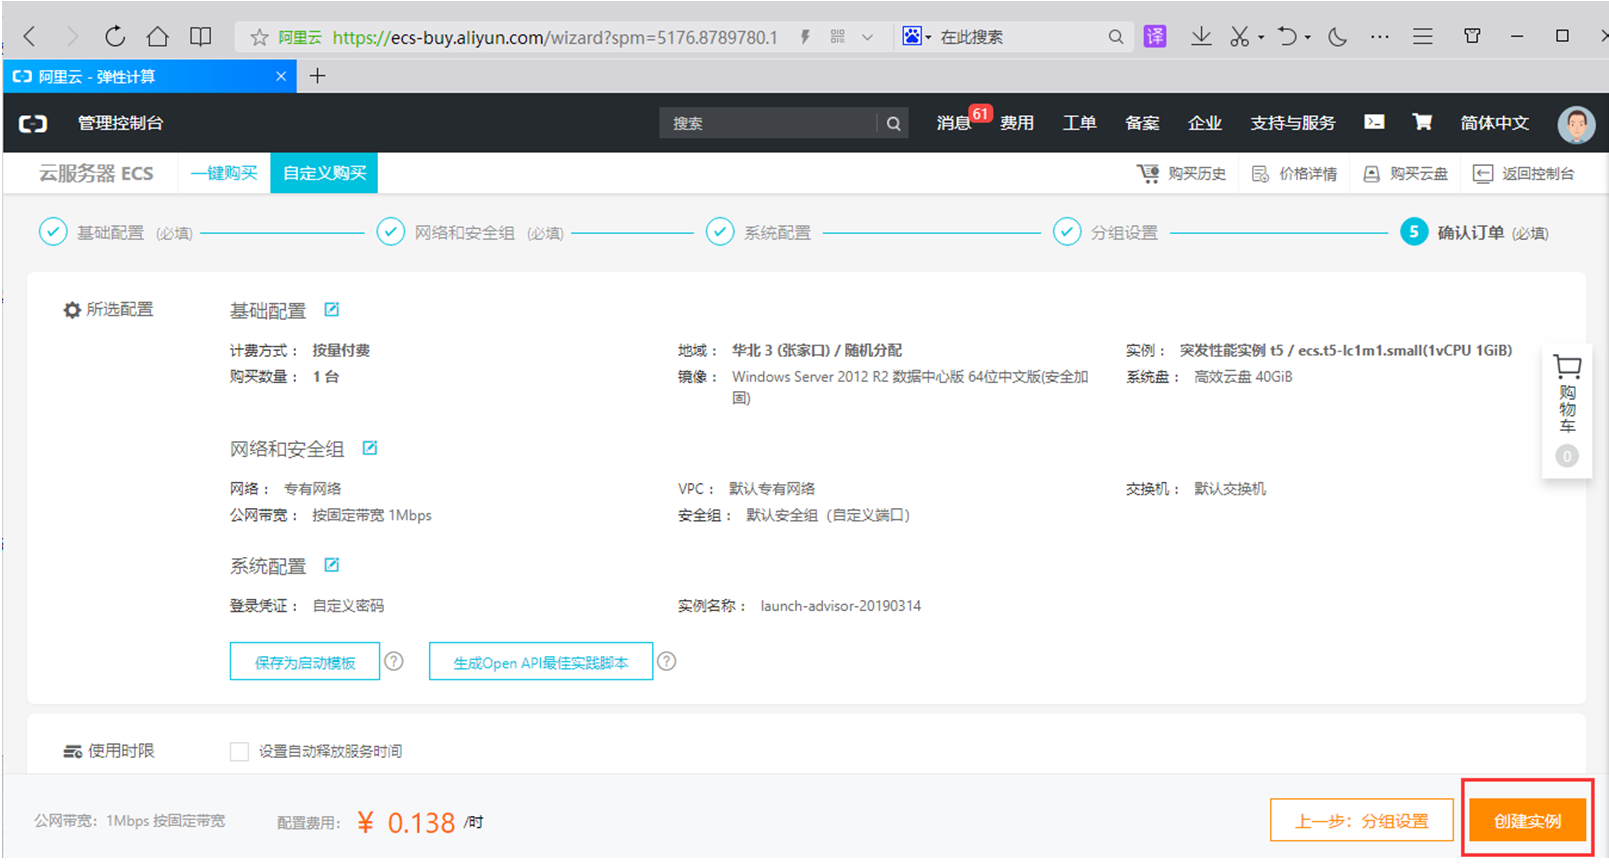Screen dimensions: 1609x865
Task: Expand the 简体中文 language dropdown
Action: (1494, 123)
